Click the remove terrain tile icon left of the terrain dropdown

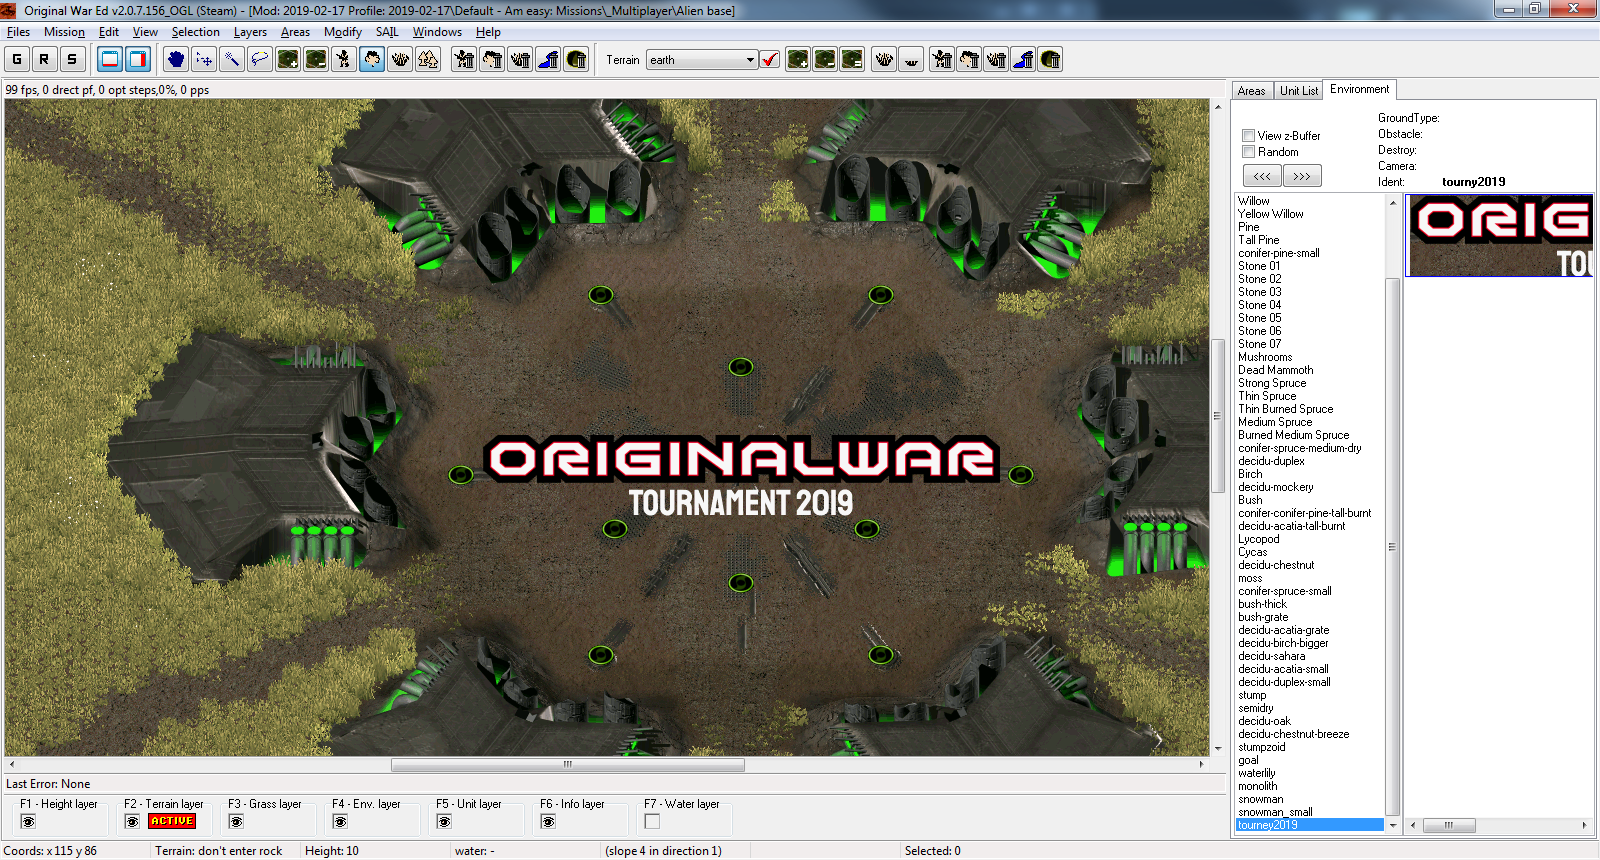[316, 59]
